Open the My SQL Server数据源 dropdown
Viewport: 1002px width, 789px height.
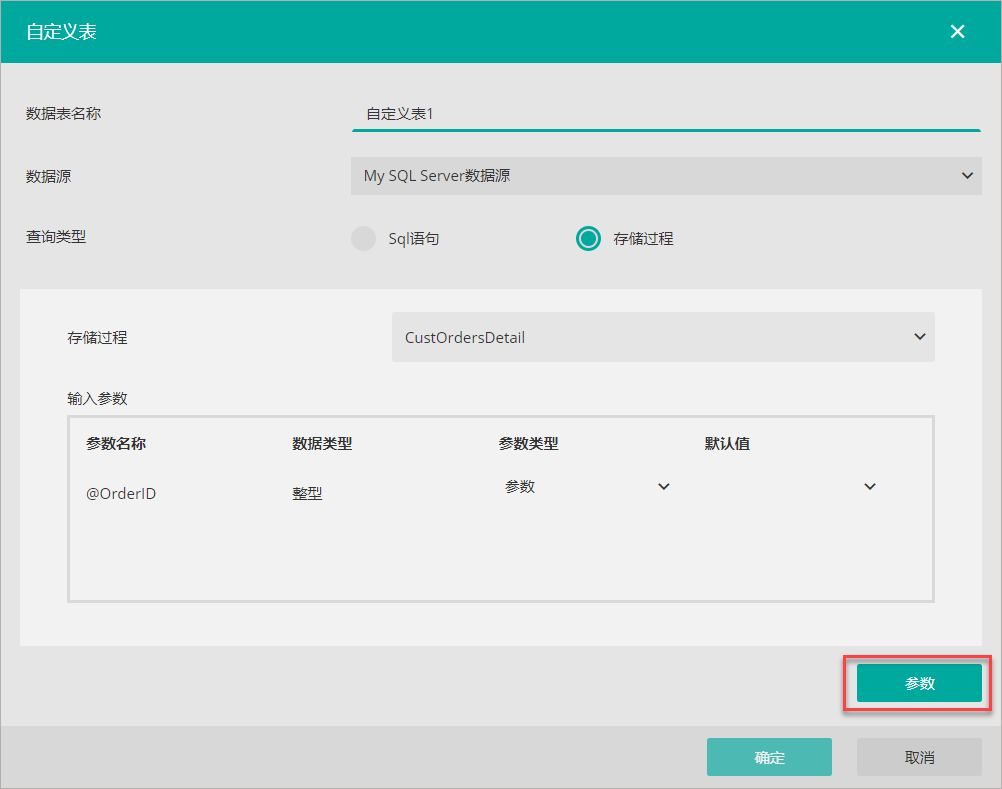click(665, 176)
